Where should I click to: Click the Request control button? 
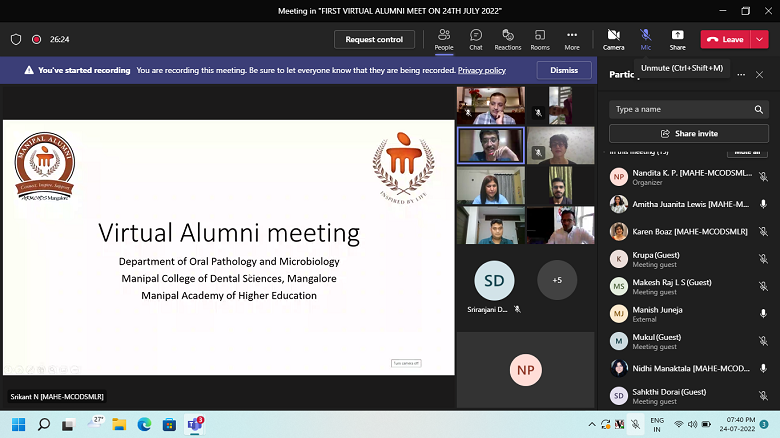tap(374, 39)
